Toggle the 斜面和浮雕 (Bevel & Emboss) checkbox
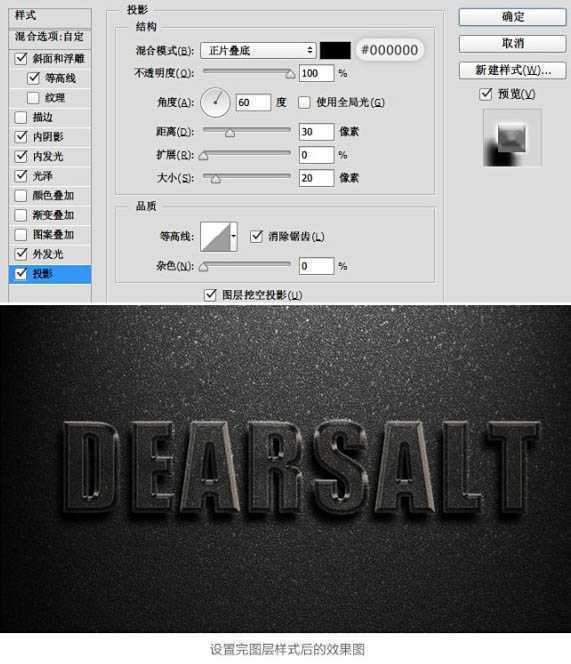This screenshot has height=664, width=571. click(21, 58)
